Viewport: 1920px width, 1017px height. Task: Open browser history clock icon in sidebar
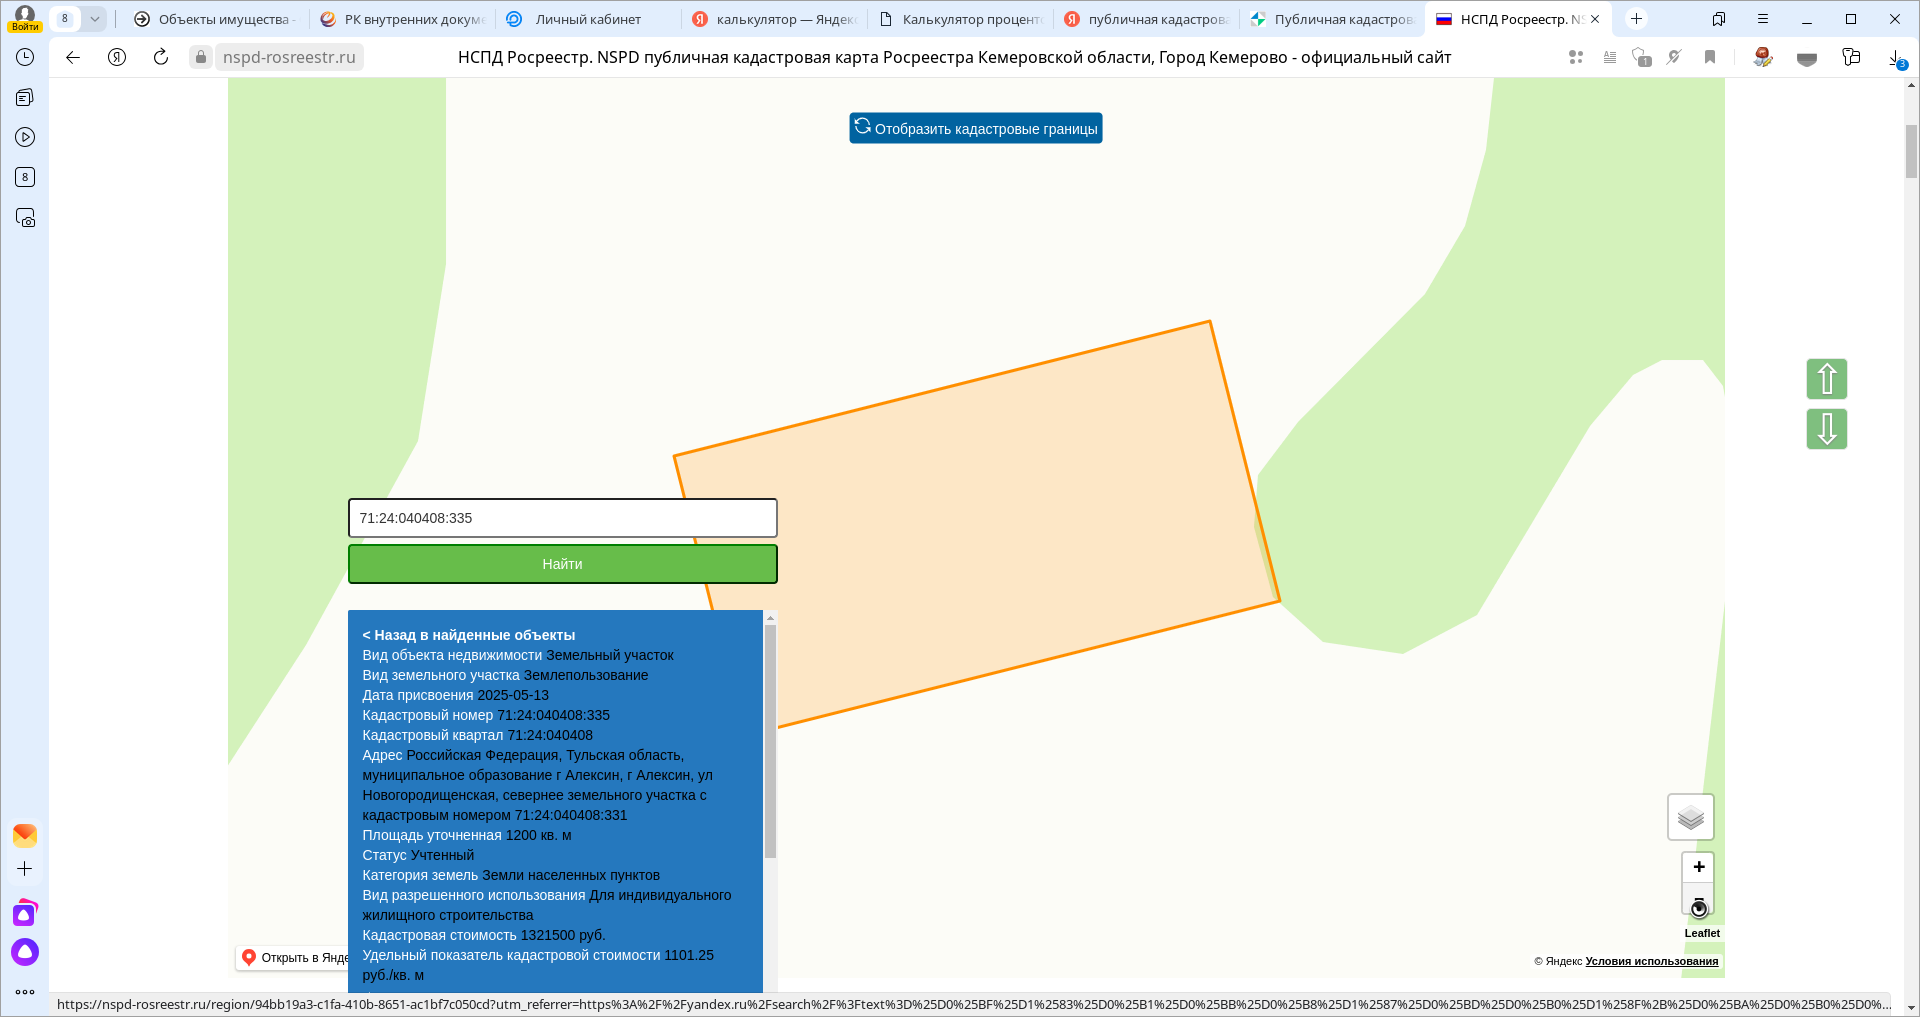[x=25, y=57]
